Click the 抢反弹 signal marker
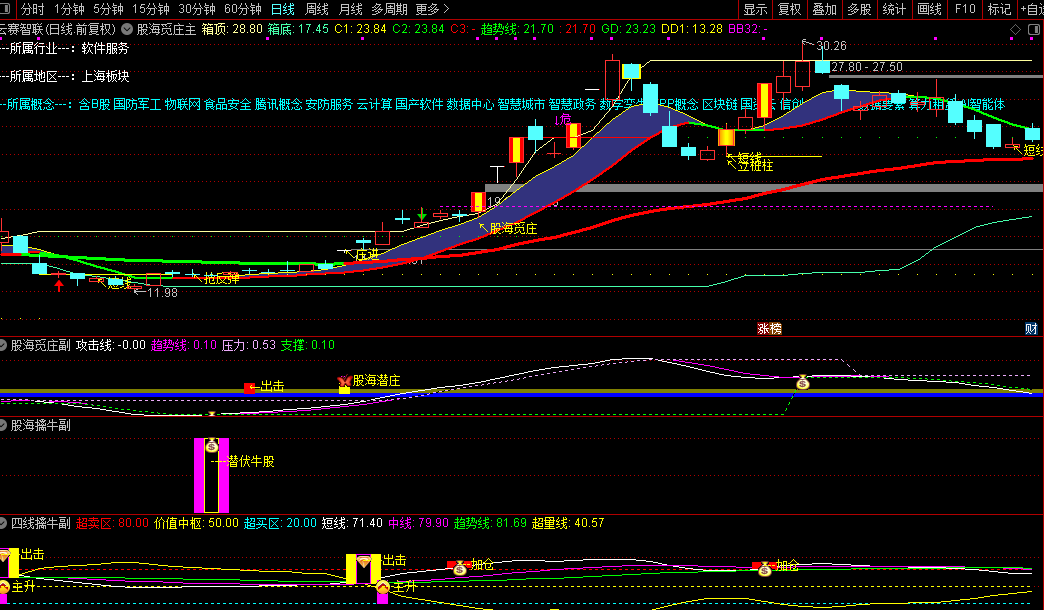Screen dimensions: 1044x610 pos(222,278)
